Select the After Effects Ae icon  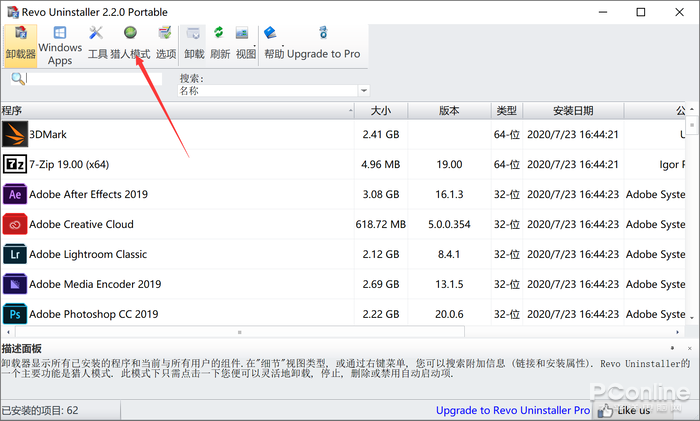tap(15, 194)
